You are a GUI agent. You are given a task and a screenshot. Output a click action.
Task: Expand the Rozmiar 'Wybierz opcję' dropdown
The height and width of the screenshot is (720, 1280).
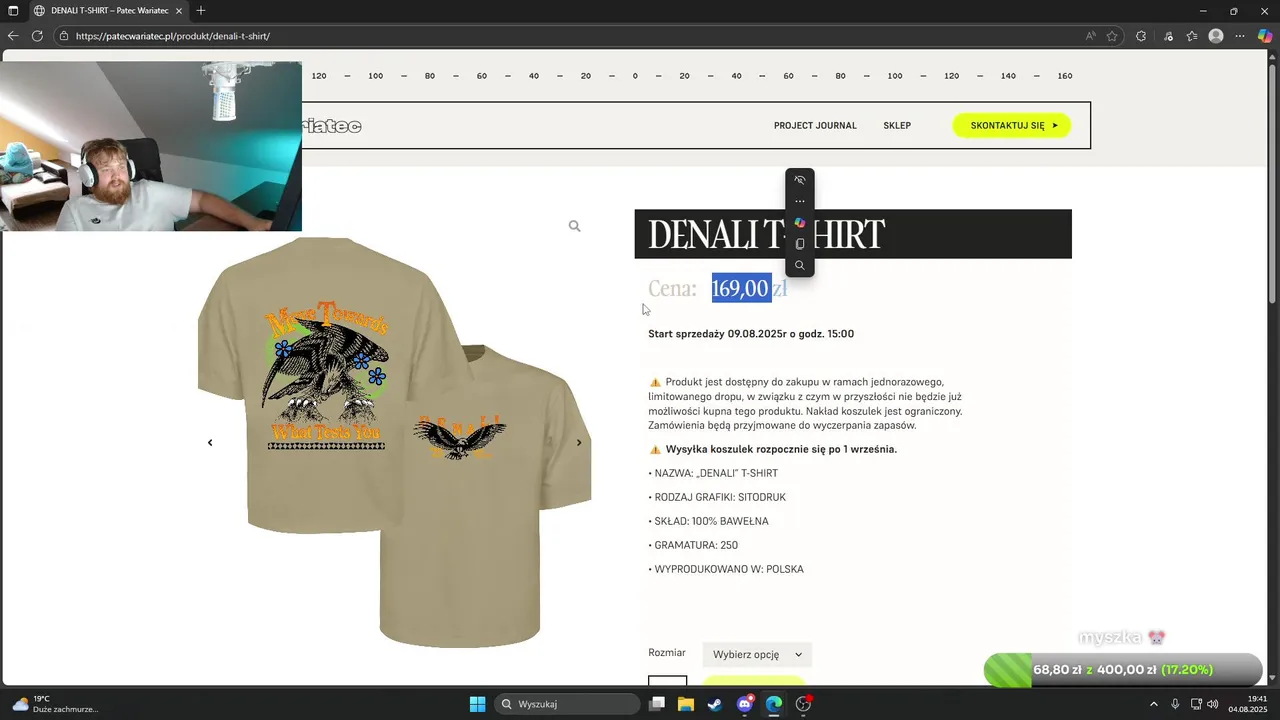[757, 655]
